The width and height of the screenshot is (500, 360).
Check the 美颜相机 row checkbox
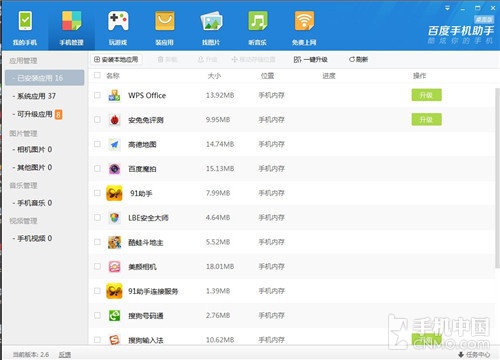coord(97,266)
